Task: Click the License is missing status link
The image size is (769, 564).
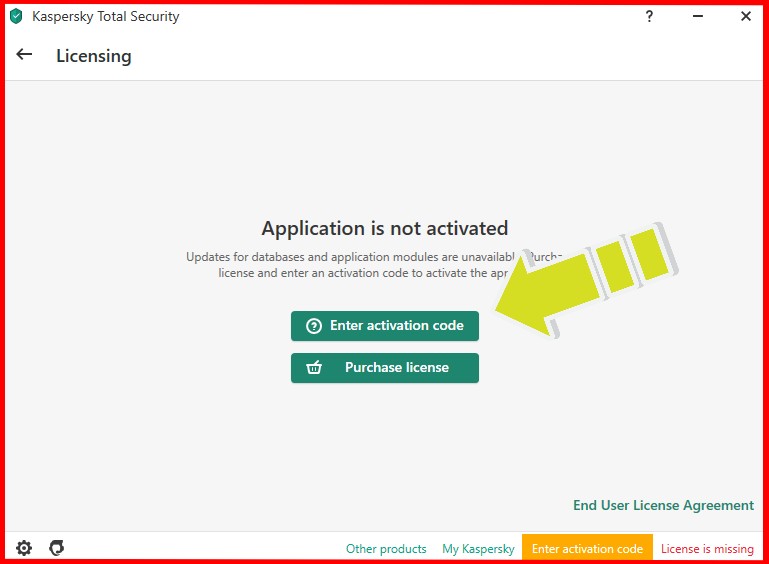Action: coord(707,548)
